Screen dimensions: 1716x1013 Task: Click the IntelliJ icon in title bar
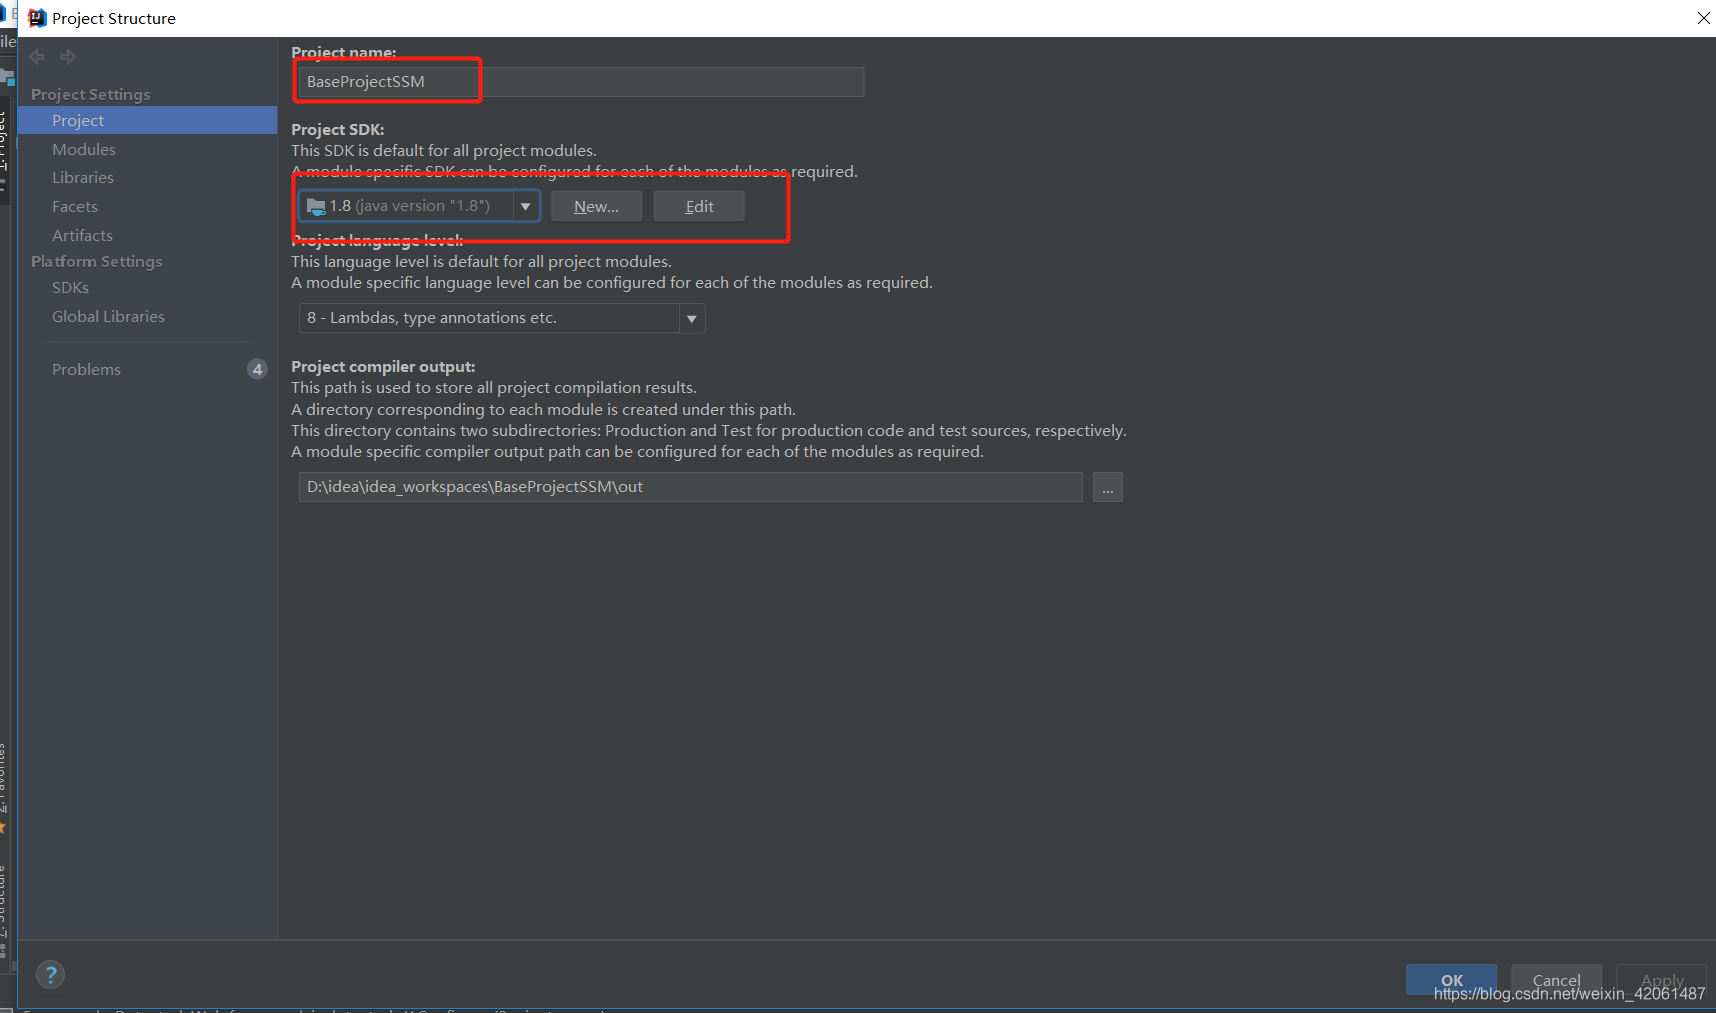(x=38, y=18)
